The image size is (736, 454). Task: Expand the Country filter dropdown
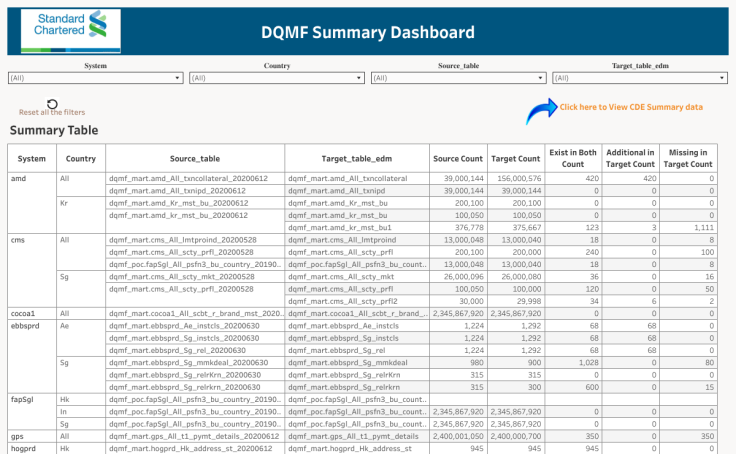[276, 77]
